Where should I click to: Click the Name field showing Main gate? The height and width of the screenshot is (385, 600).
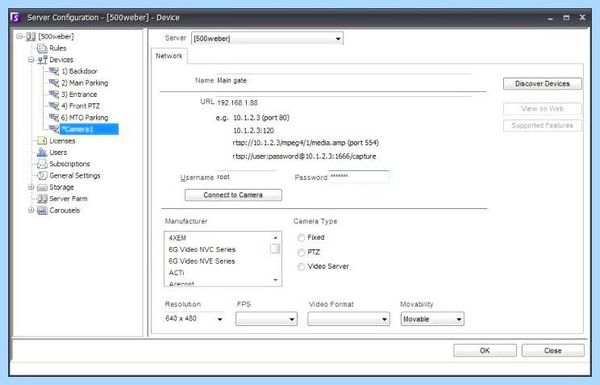pyautogui.click(x=344, y=81)
